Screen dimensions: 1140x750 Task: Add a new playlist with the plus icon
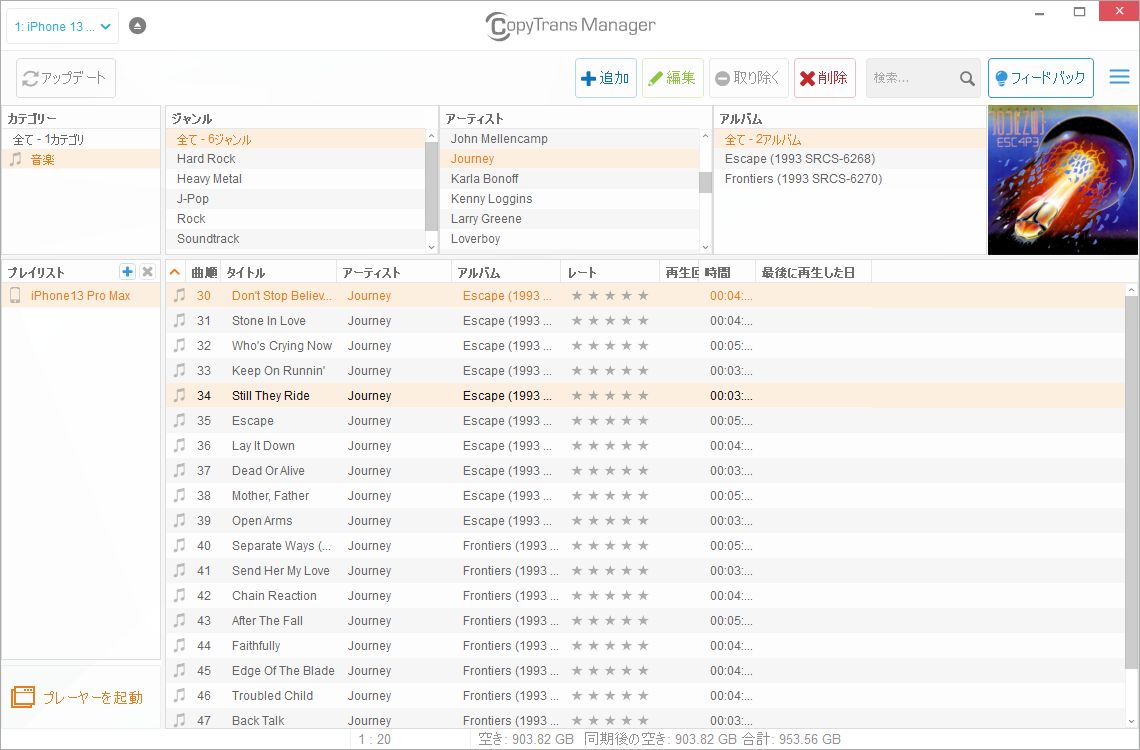[x=127, y=271]
